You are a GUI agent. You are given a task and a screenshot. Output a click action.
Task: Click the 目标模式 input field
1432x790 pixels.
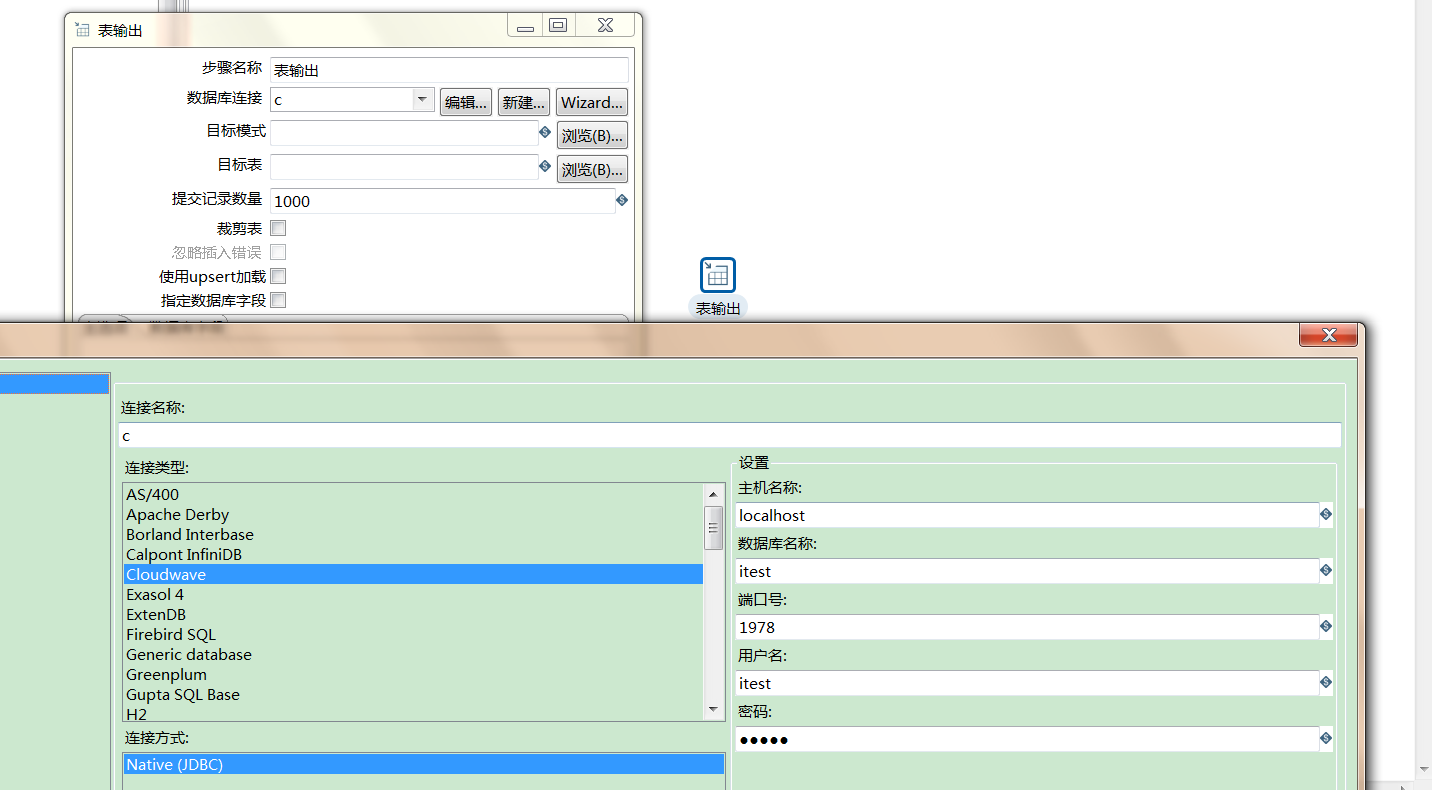point(404,133)
